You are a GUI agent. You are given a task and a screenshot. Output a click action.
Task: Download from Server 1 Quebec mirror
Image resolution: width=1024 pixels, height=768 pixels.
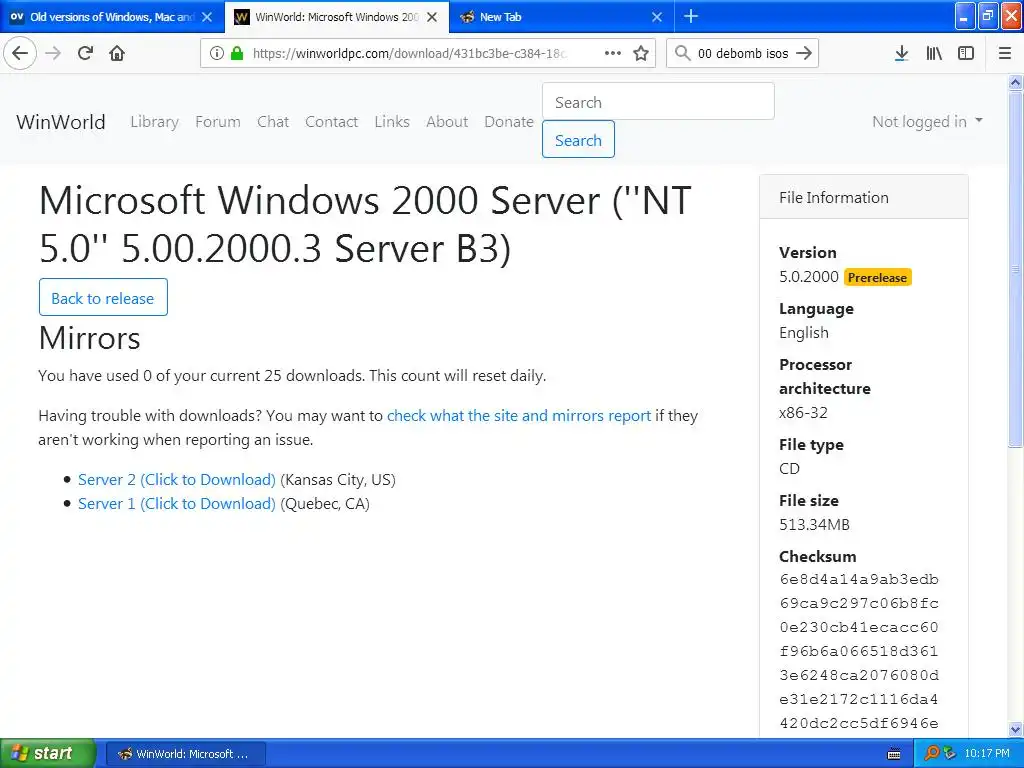(x=176, y=504)
